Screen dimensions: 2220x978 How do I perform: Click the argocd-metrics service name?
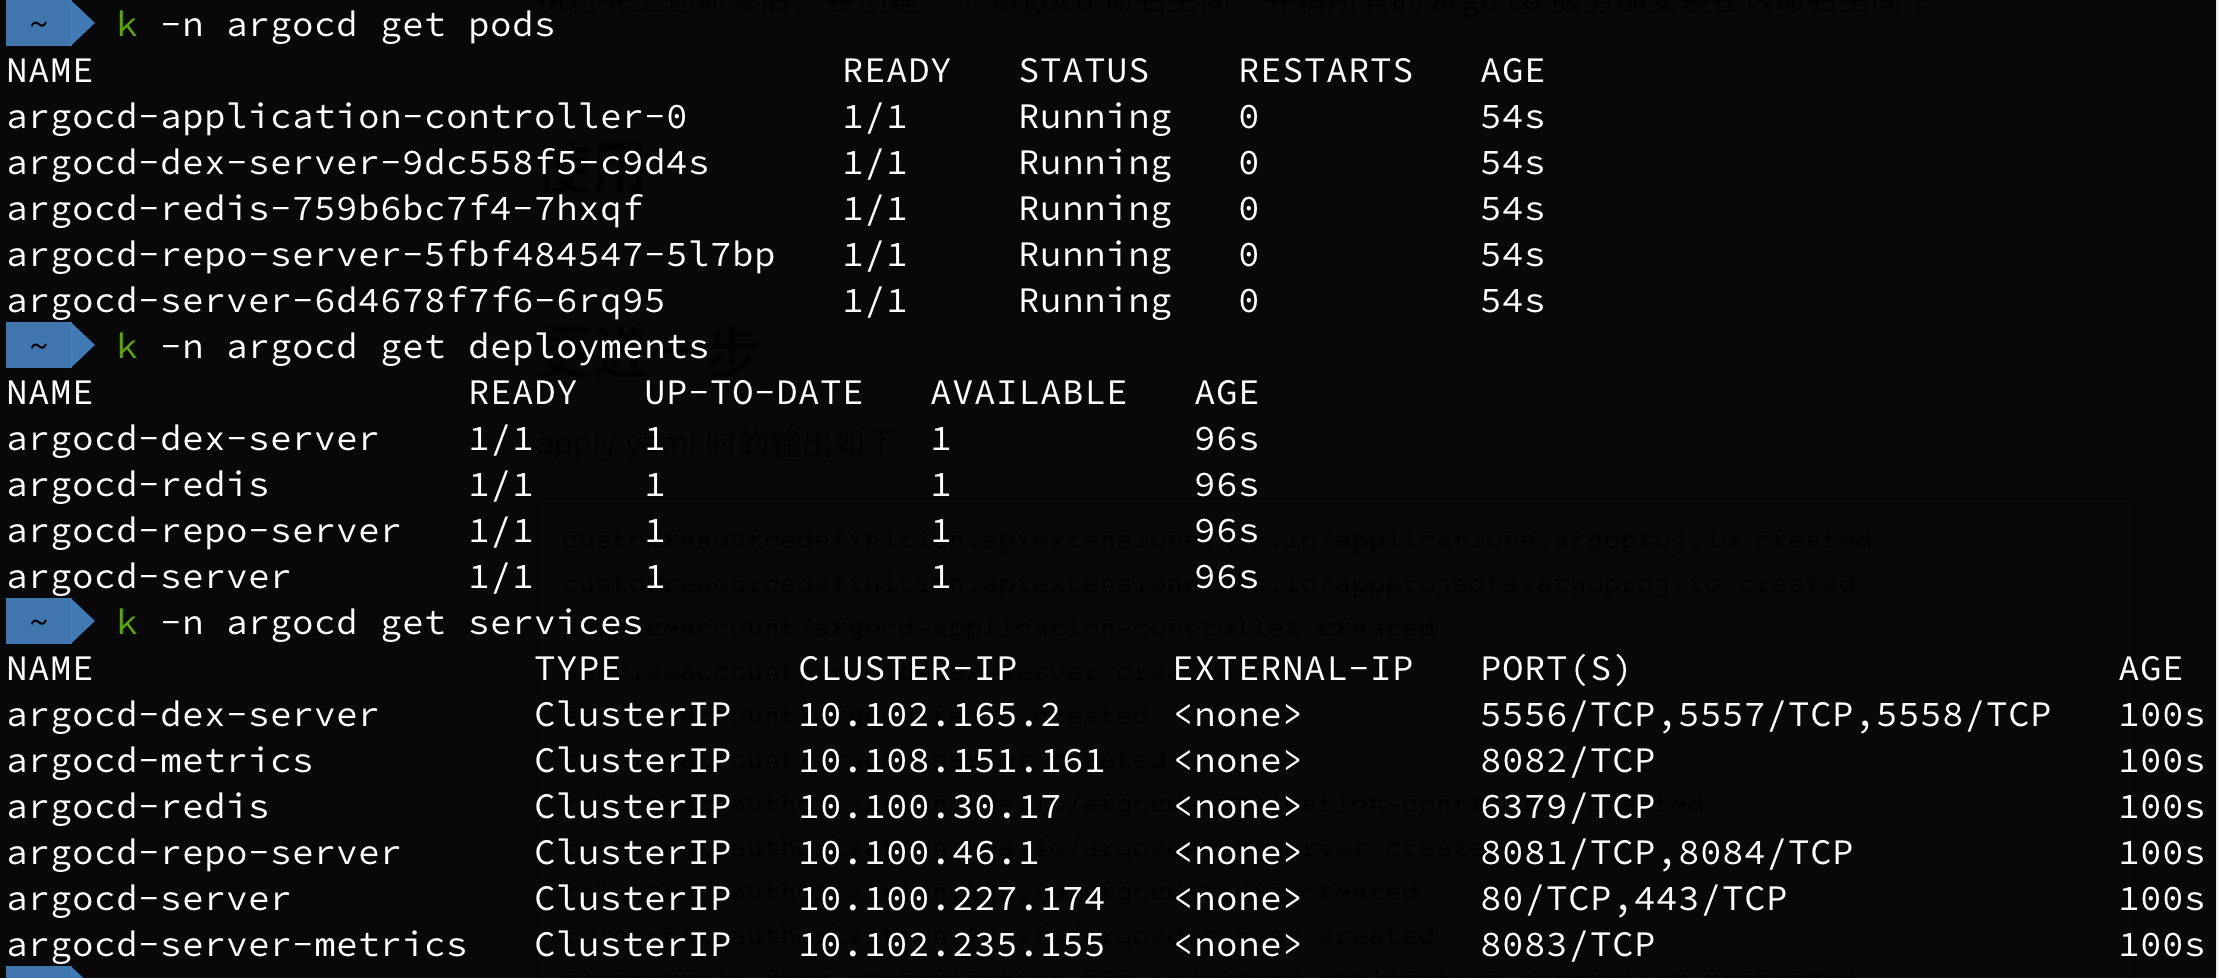pos(159,761)
